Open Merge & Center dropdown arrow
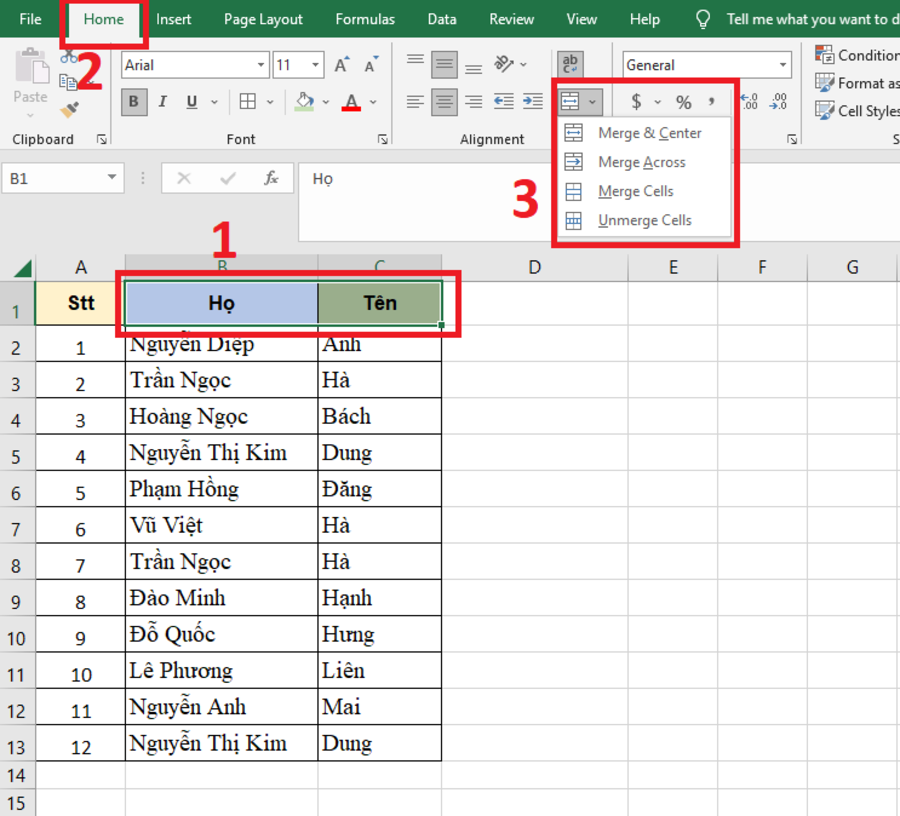The width and height of the screenshot is (900, 816). pos(592,102)
